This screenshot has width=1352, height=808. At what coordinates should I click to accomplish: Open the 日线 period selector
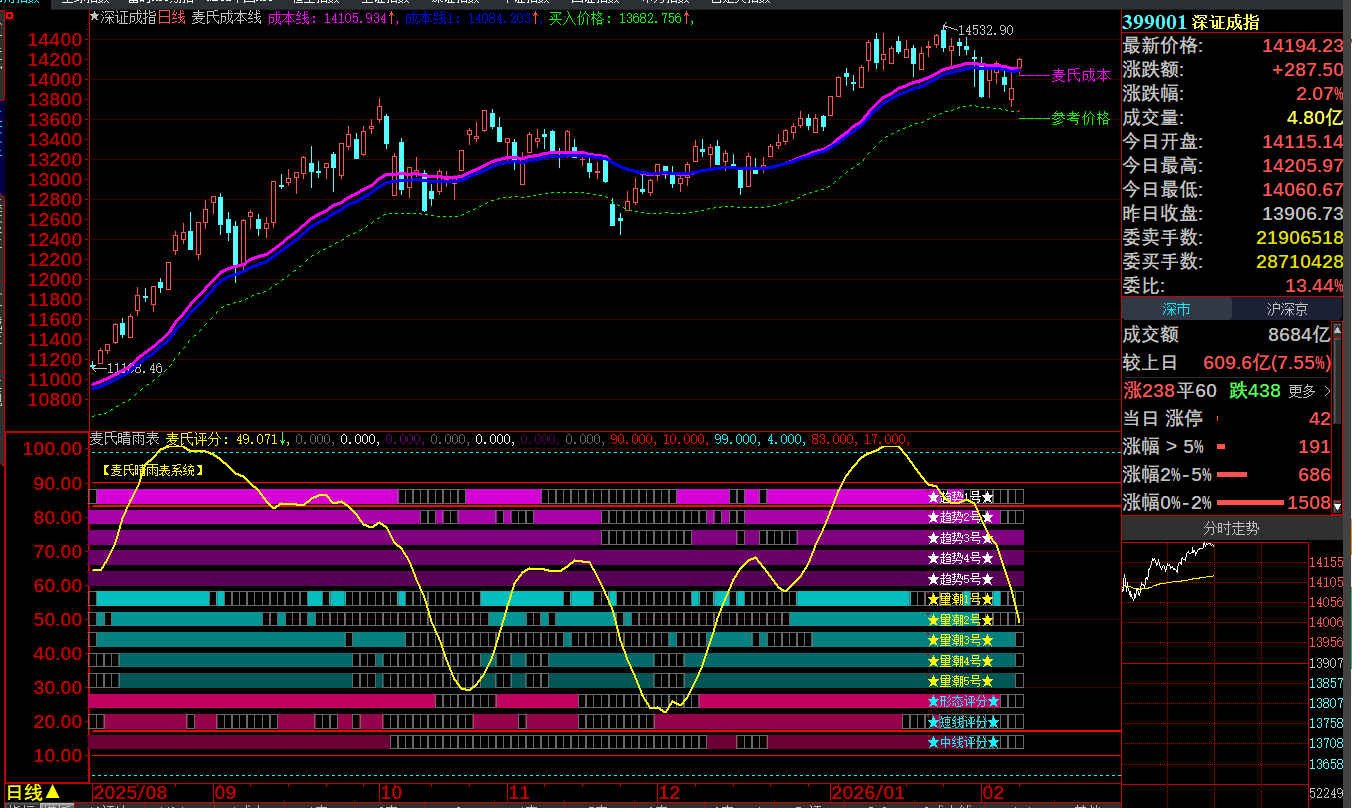tap(34, 792)
